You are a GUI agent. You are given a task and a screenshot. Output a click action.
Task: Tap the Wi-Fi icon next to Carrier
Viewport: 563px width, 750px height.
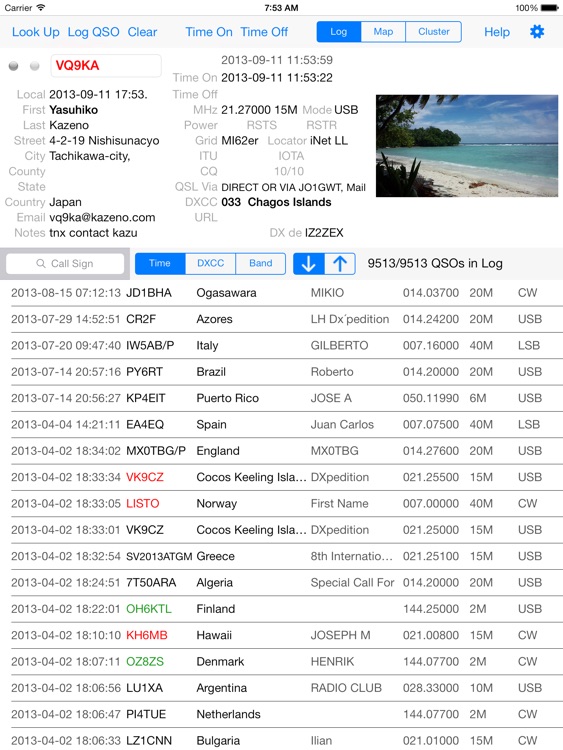coord(41,8)
